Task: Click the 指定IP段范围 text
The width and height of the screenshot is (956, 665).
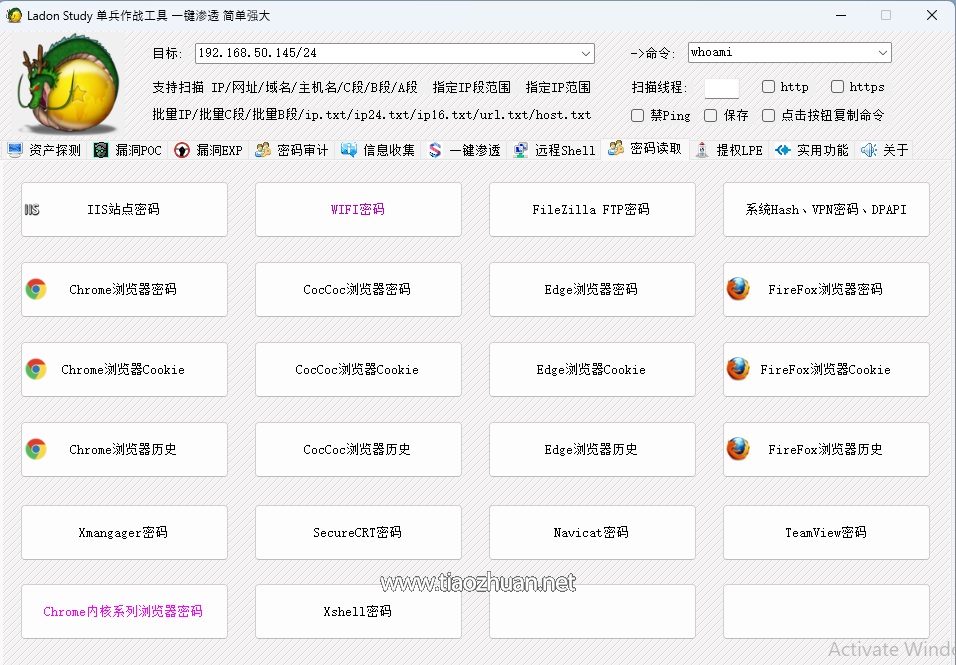Action: (471, 87)
